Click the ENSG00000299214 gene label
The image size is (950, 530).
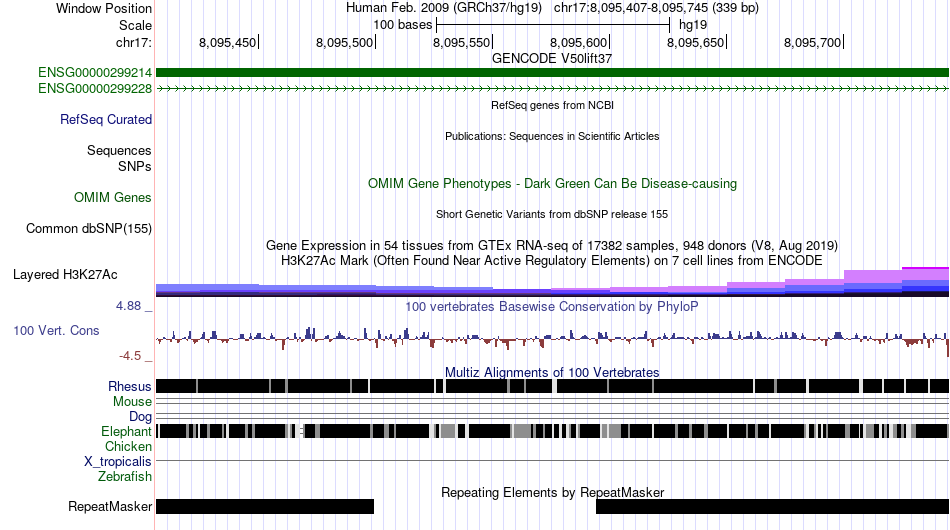(95, 73)
